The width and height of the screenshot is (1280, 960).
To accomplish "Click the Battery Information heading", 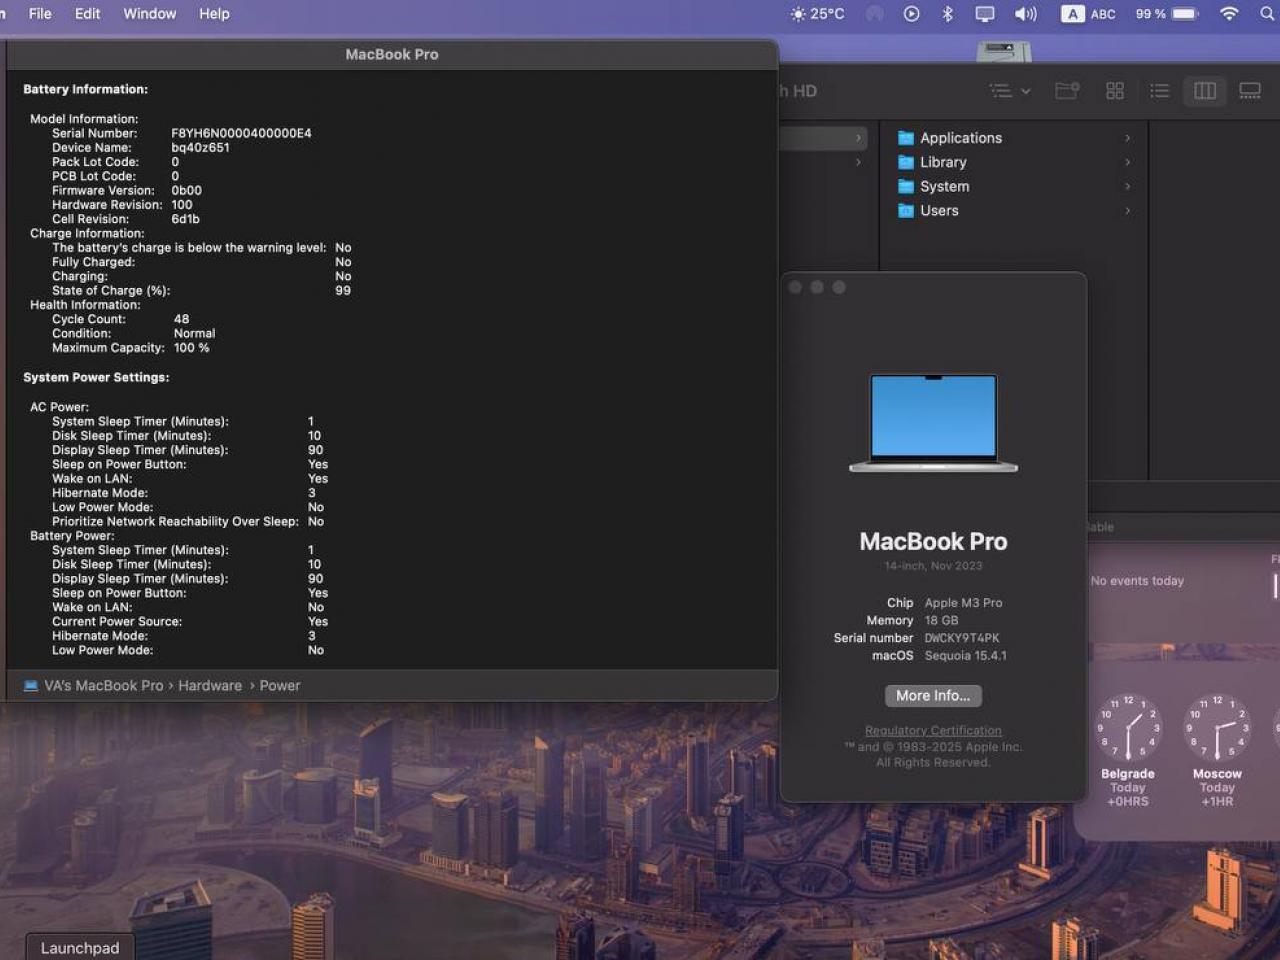I will [x=86, y=90].
